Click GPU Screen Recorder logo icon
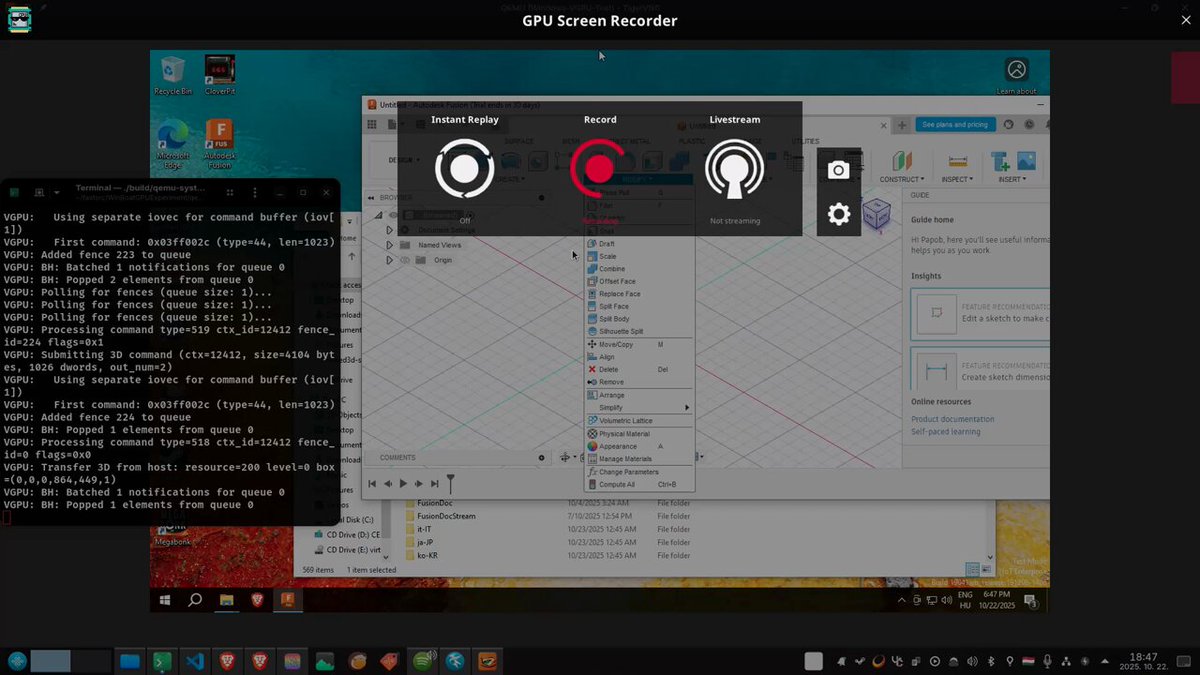Viewport: 1200px width, 675px height. [19, 19]
